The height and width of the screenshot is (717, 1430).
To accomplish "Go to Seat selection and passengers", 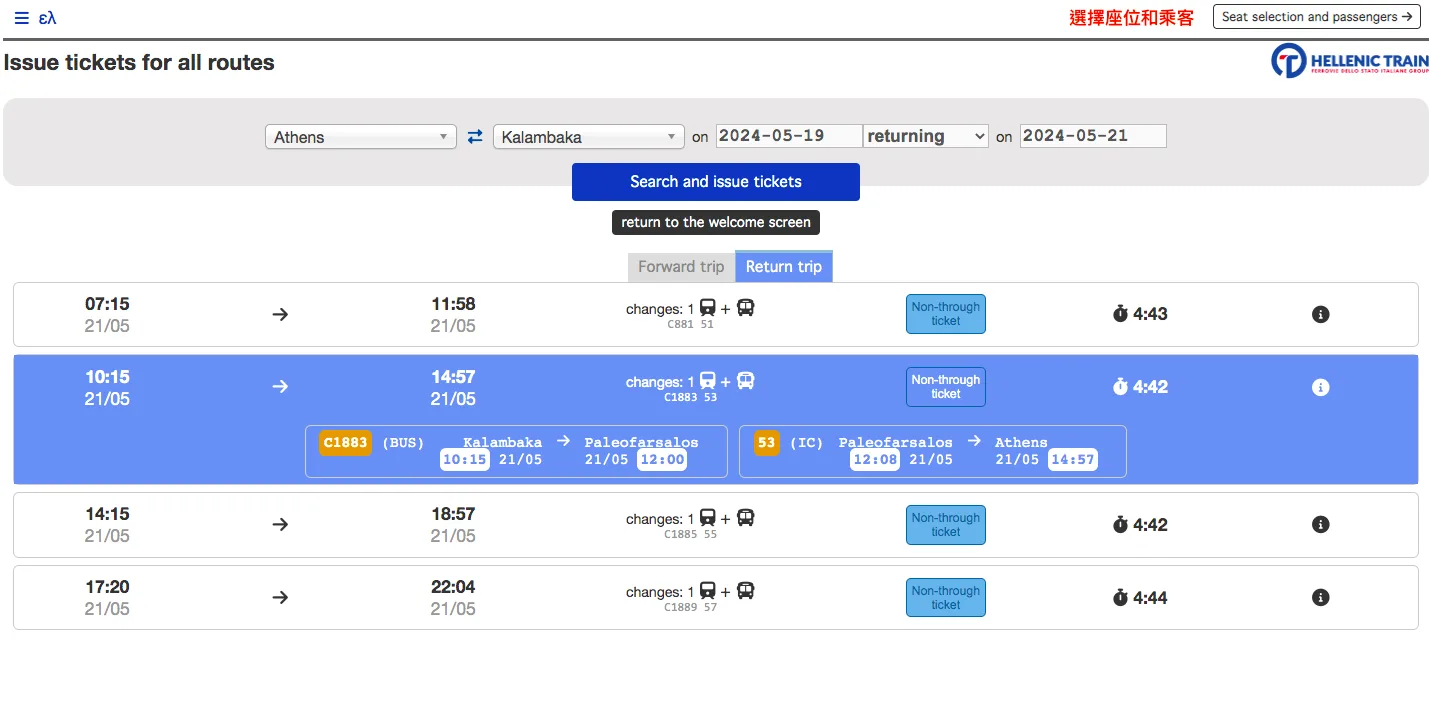I will click(1316, 17).
